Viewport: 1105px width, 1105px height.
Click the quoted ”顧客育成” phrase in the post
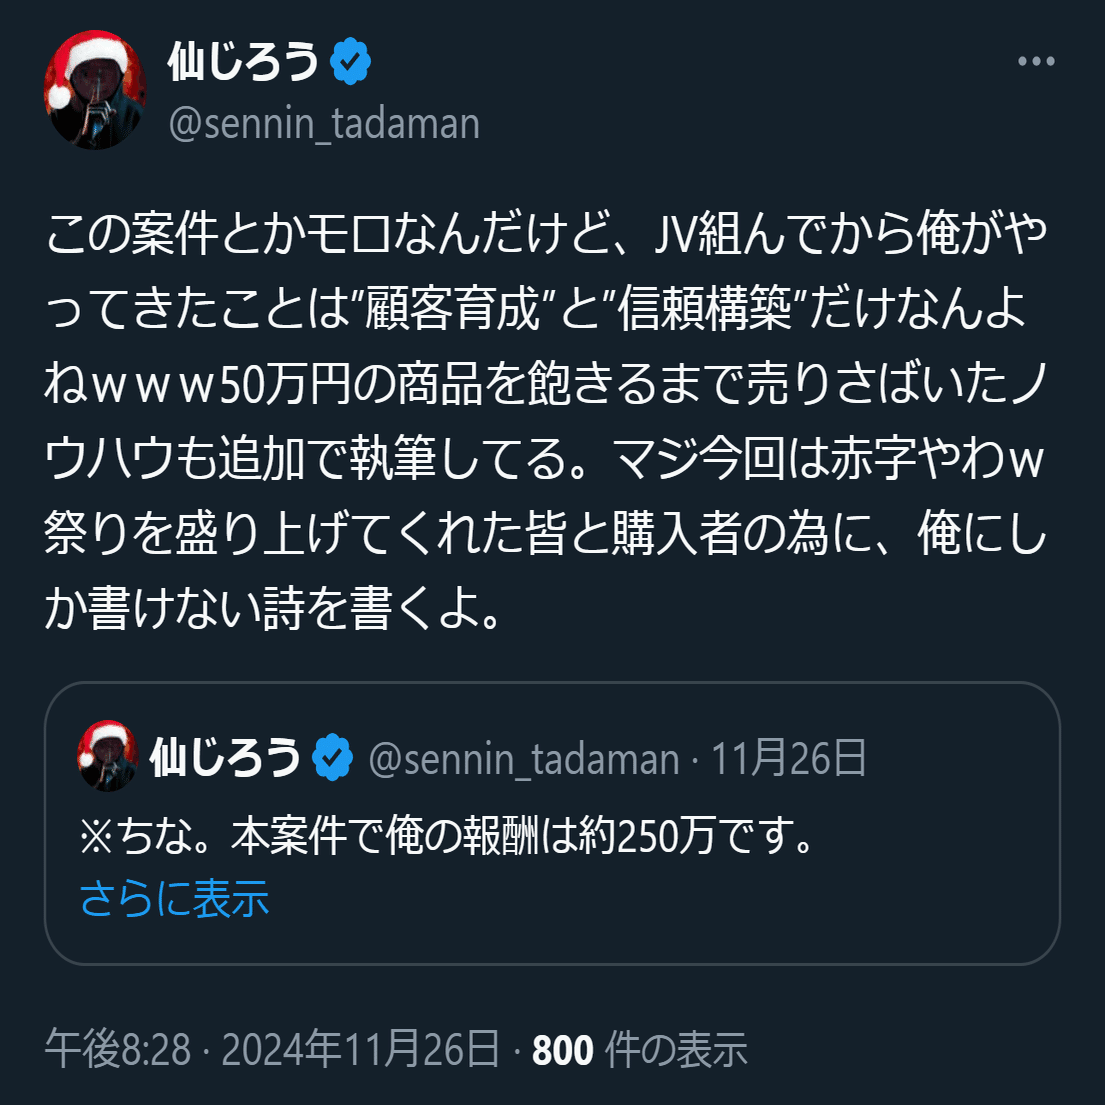[x=452, y=308]
